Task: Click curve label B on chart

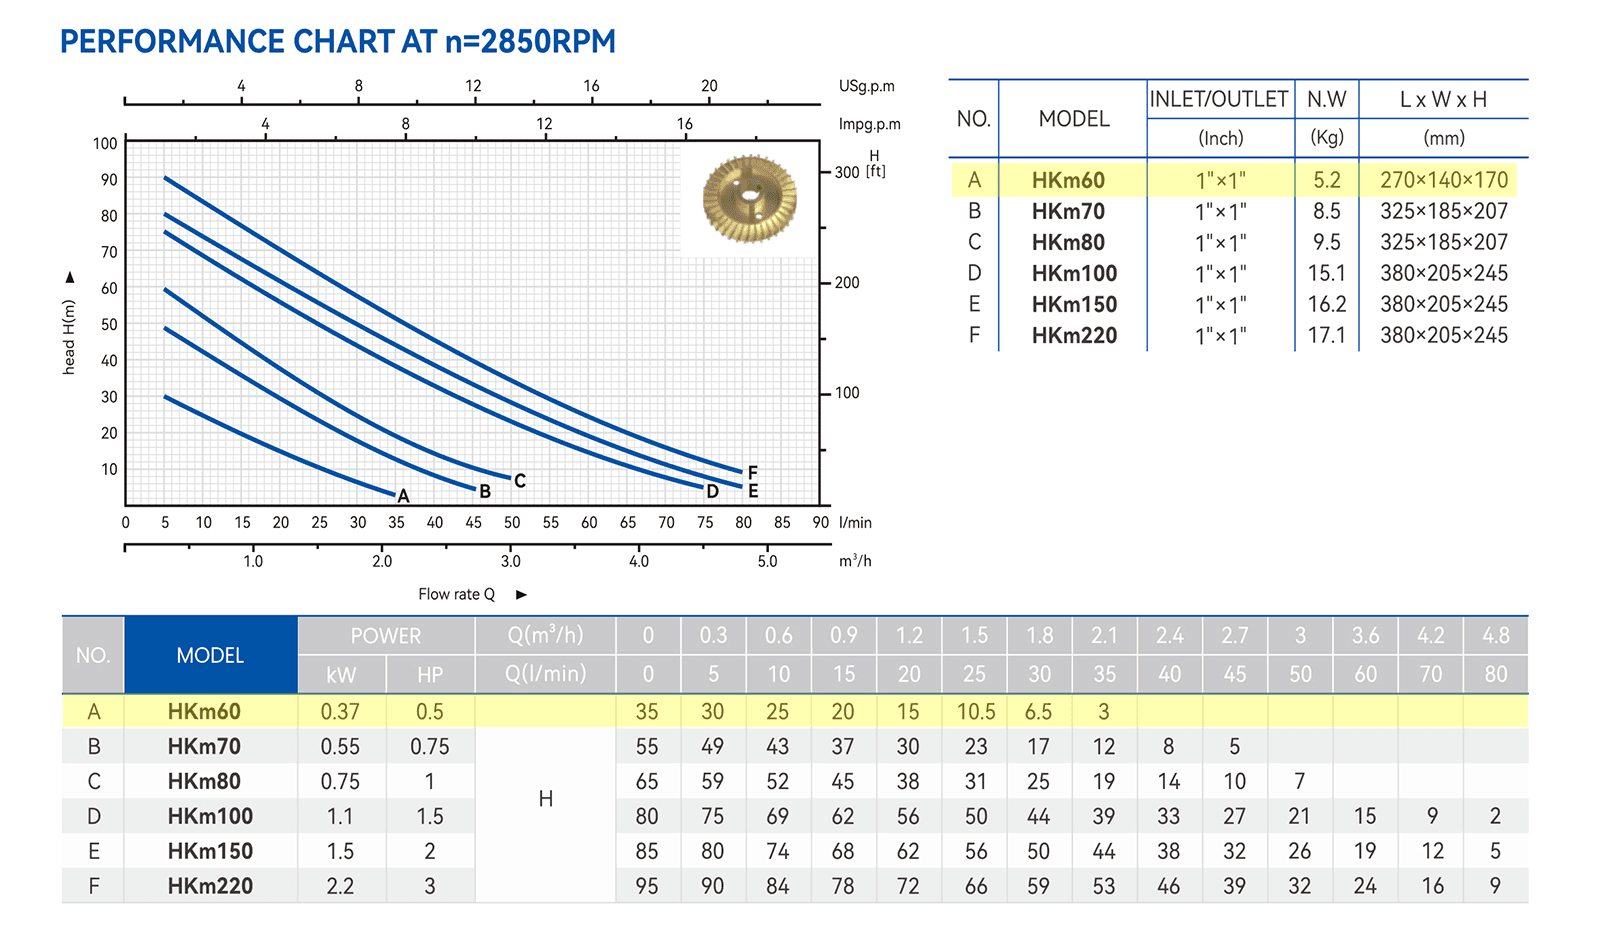Action: pos(485,491)
